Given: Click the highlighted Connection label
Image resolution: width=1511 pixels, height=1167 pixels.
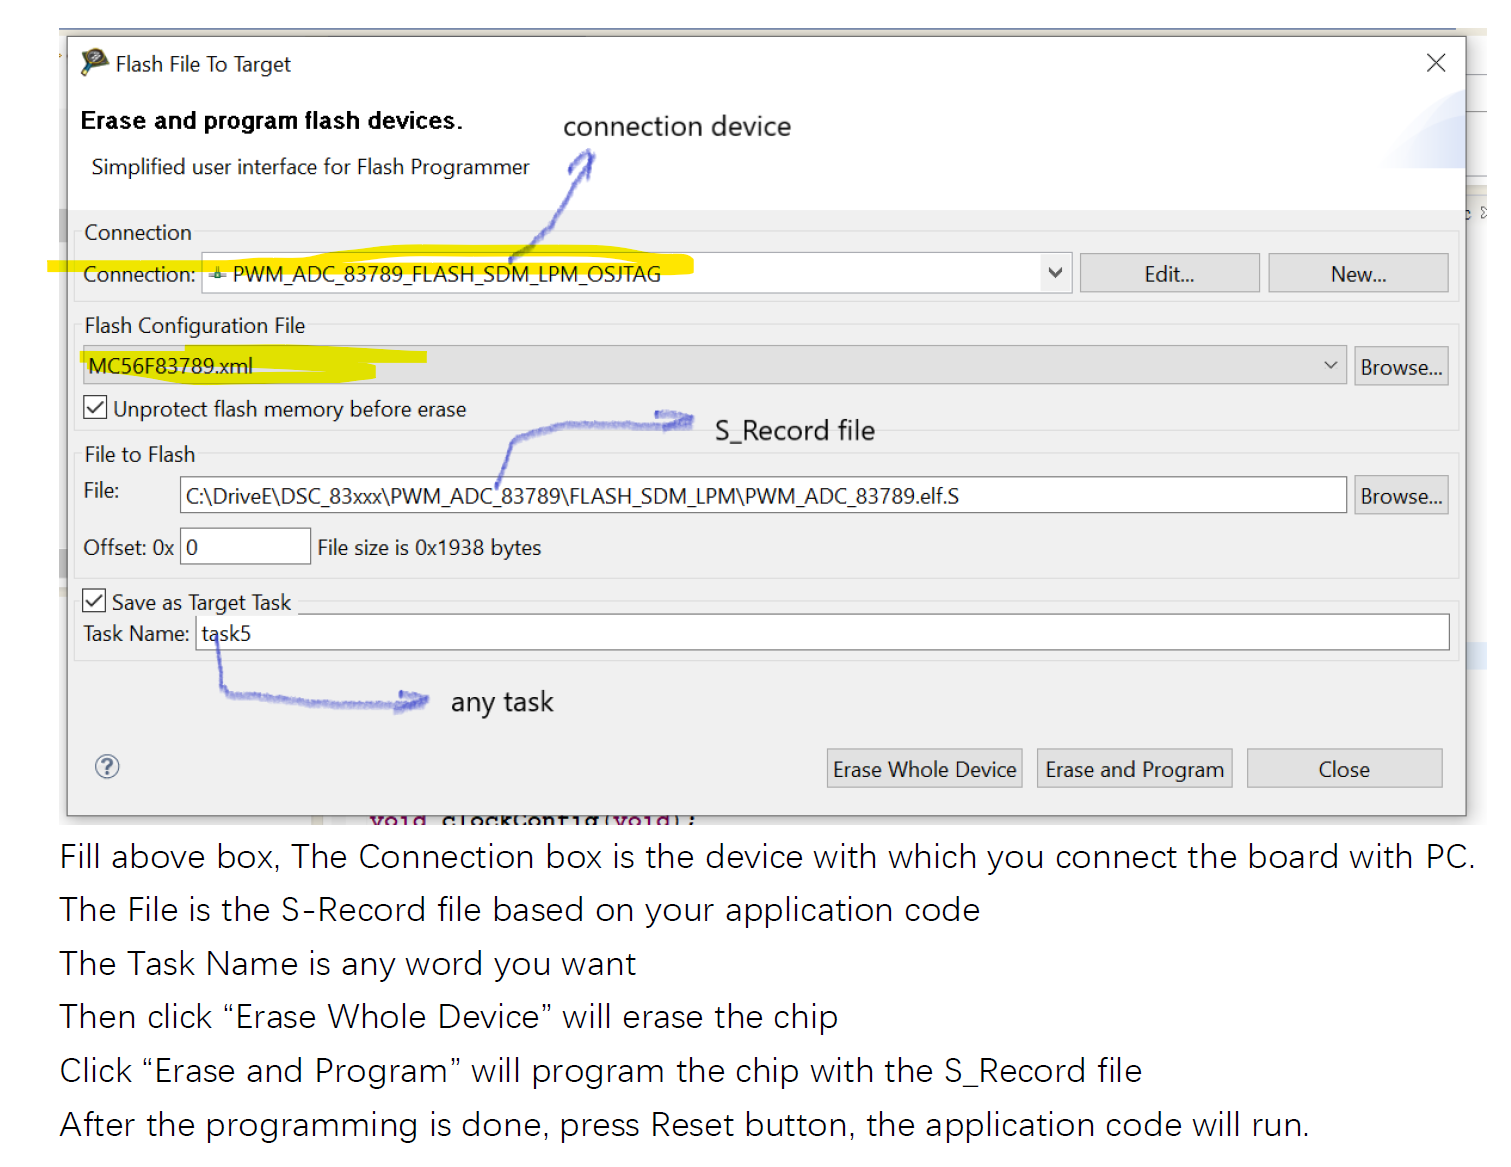Looking at the screenshot, I should pos(139,273).
